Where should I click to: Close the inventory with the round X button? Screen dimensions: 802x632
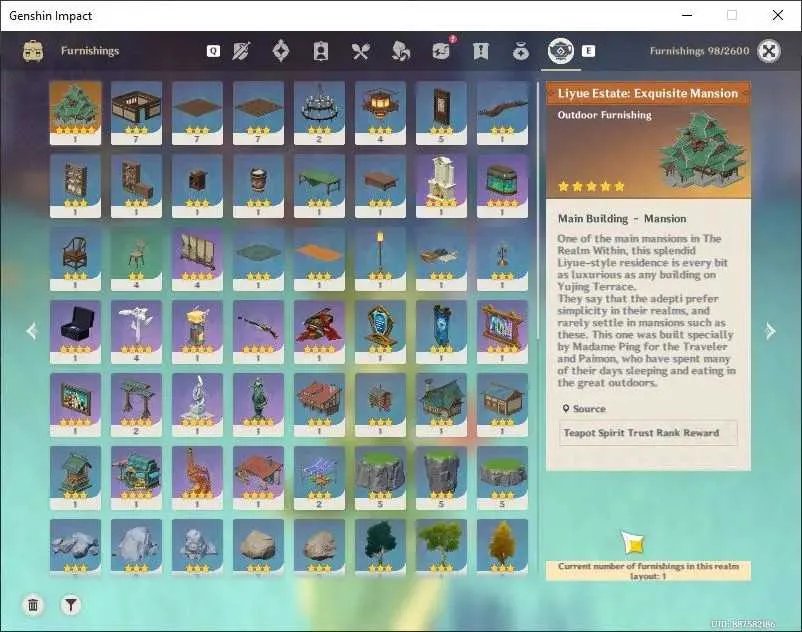pyautogui.click(x=769, y=51)
